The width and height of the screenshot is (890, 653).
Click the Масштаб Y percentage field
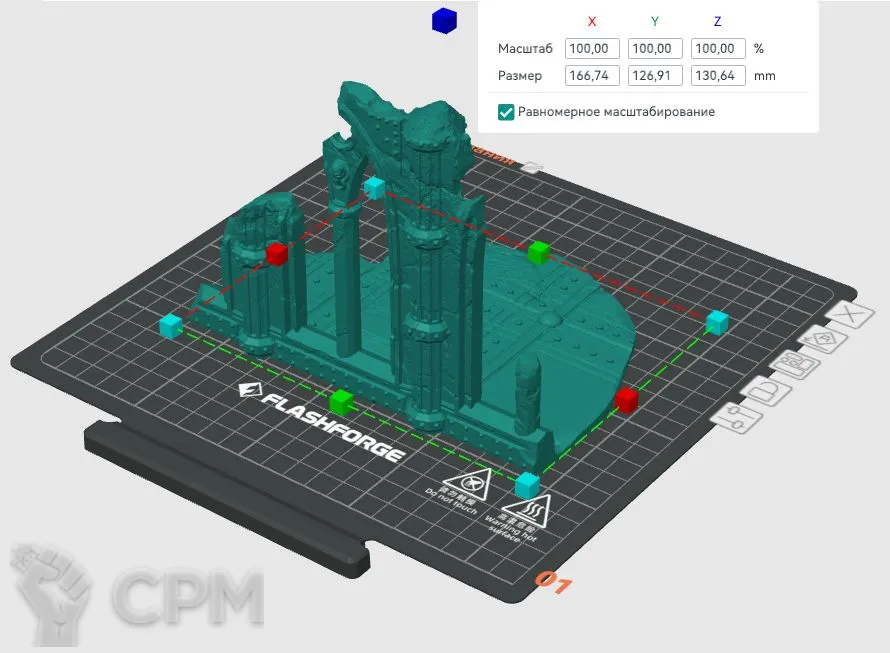[655, 48]
